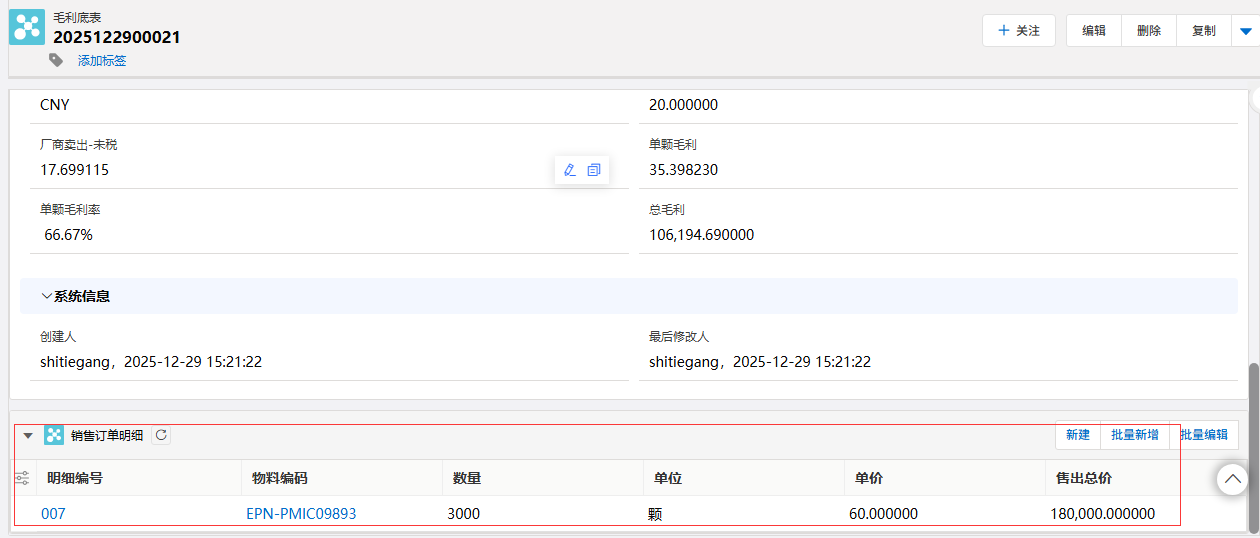Click copy icon next to 厂商卖出-未税 value

click(x=594, y=170)
